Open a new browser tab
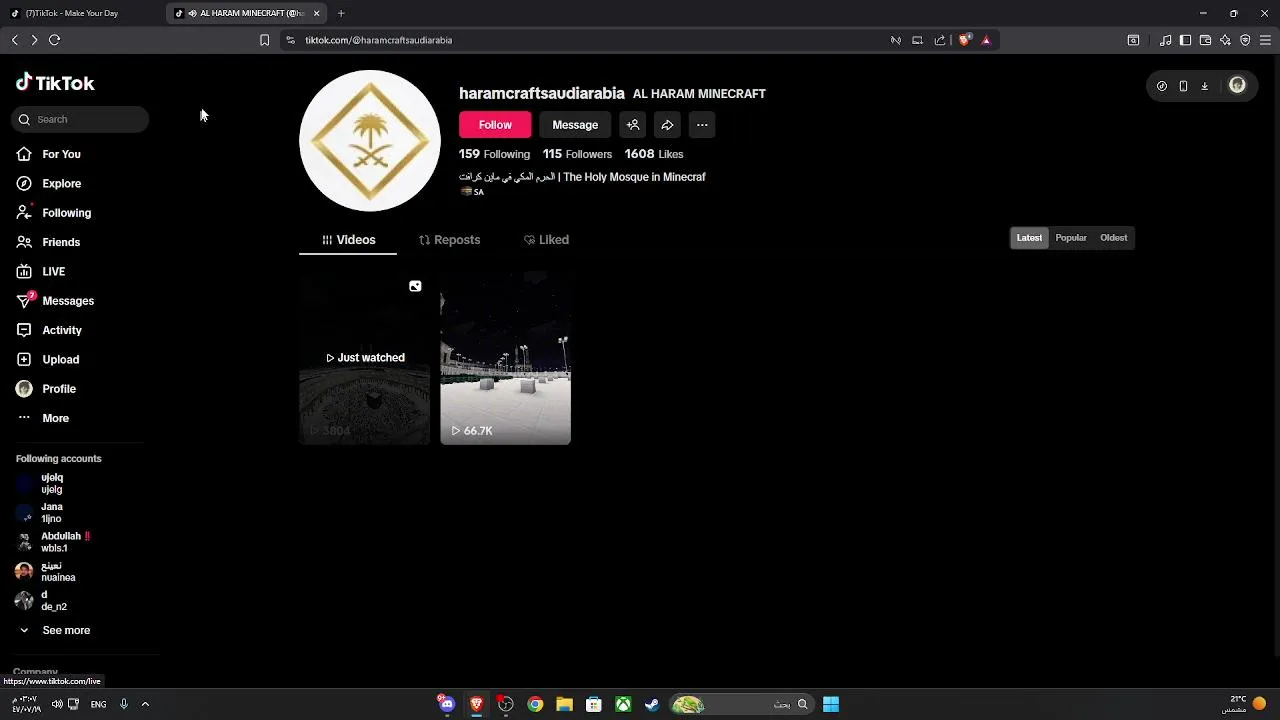Screen dimensions: 1280x720 (341, 13)
